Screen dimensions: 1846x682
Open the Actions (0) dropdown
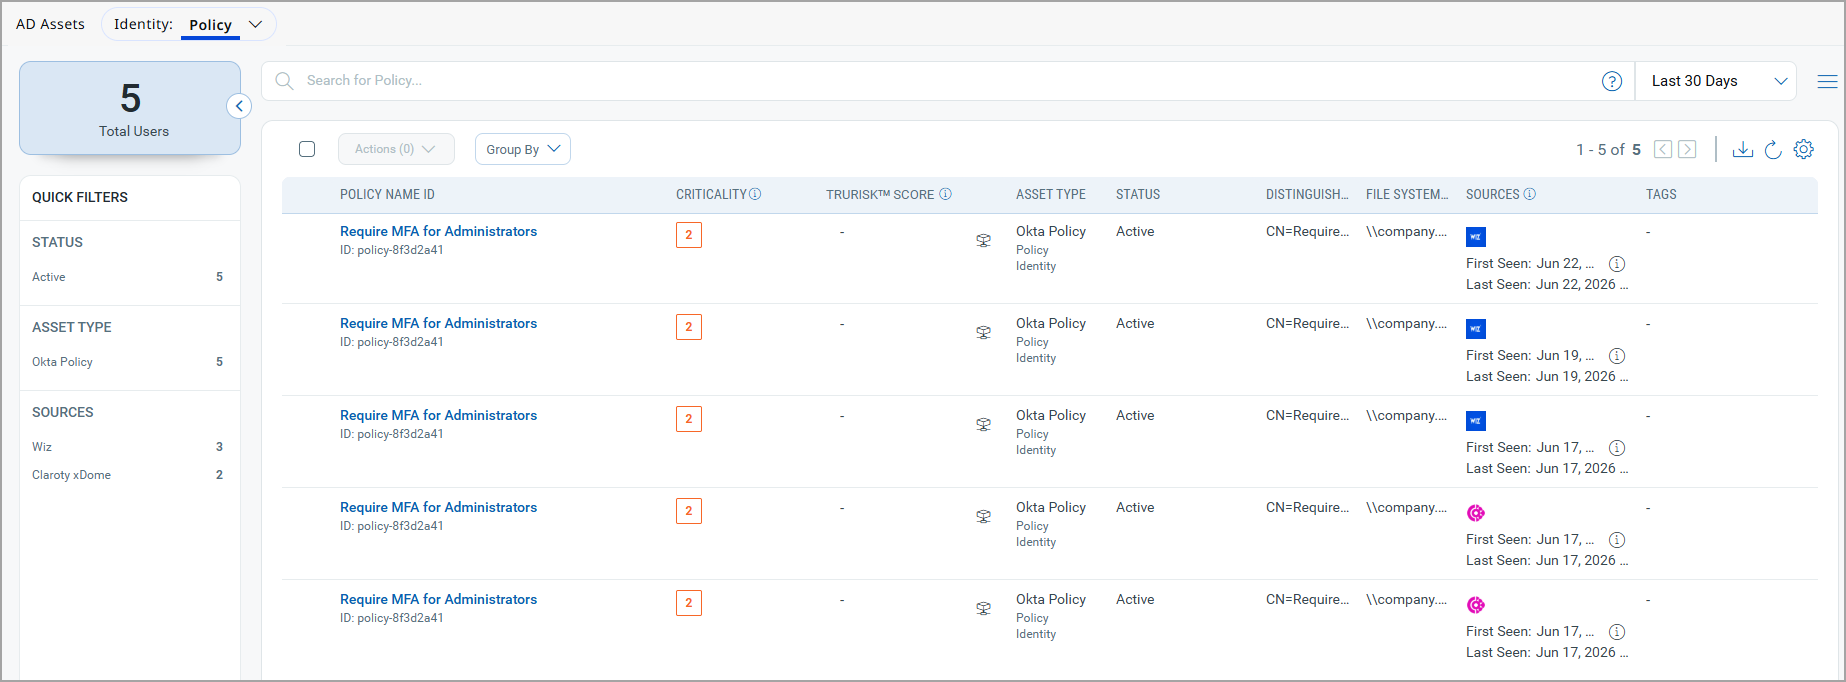(396, 149)
